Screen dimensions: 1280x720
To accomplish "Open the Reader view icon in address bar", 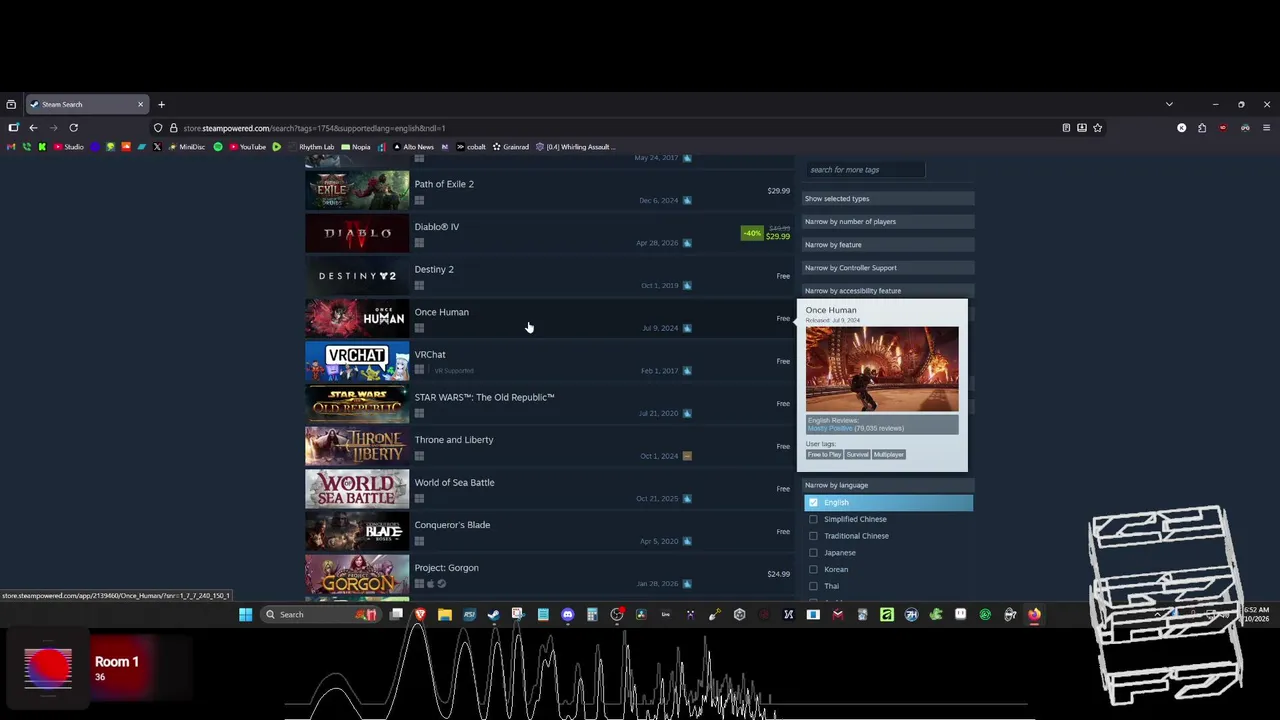I will pyautogui.click(x=1066, y=128).
